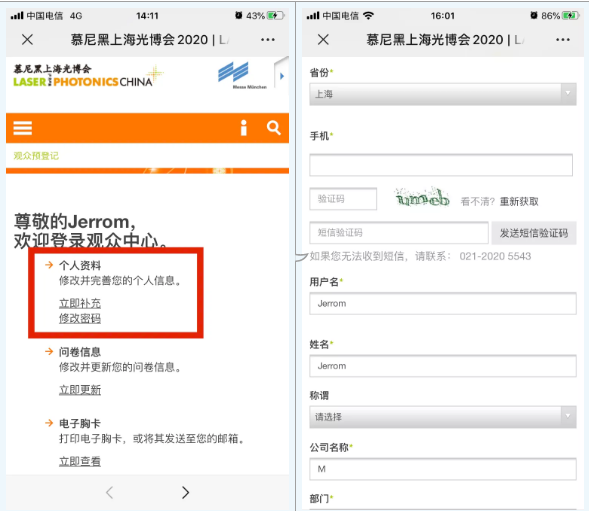Go forward with bottom right chevron
This screenshot has height=511, width=589.
pyautogui.click(x=186, y=492)
